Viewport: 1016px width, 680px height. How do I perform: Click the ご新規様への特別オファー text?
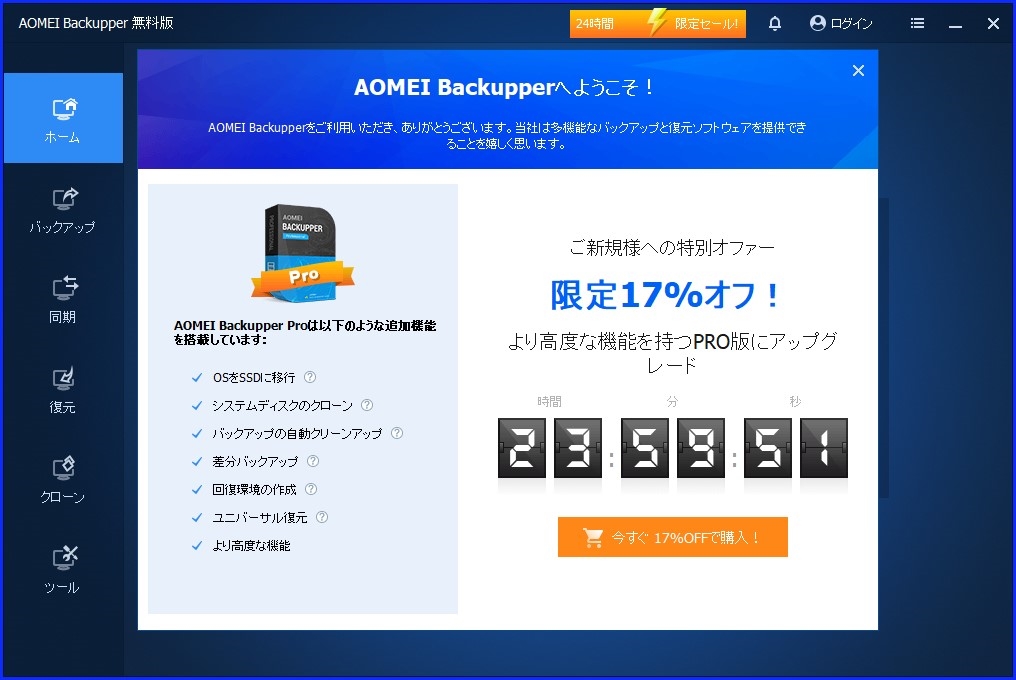click(672, 248)
